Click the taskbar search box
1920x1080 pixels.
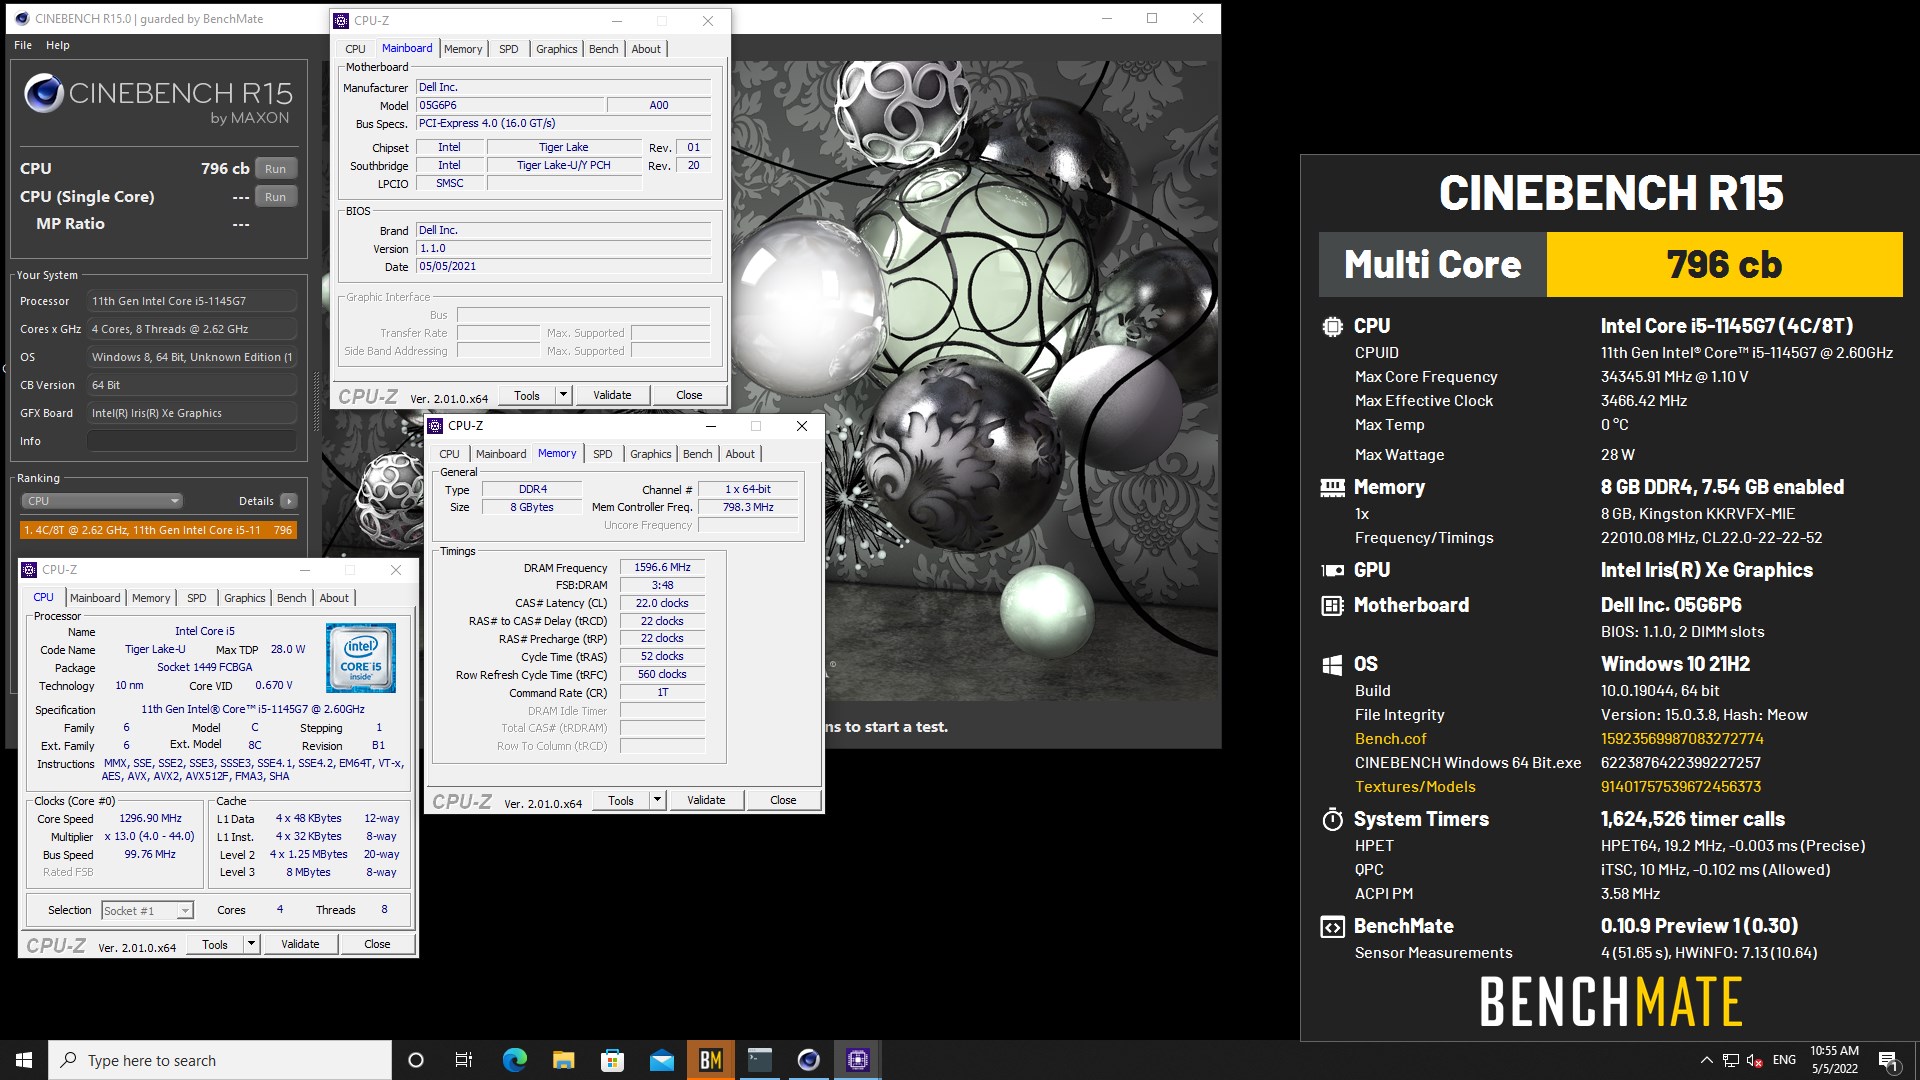[220, 1060]
